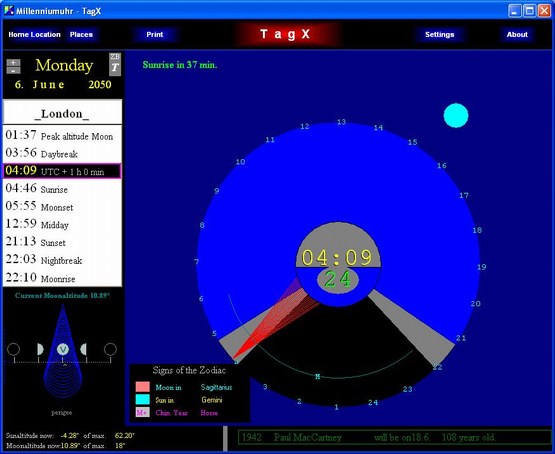Click the Horse Chinese year text
The width and height of the screenshot is (555, 454).
209,413
